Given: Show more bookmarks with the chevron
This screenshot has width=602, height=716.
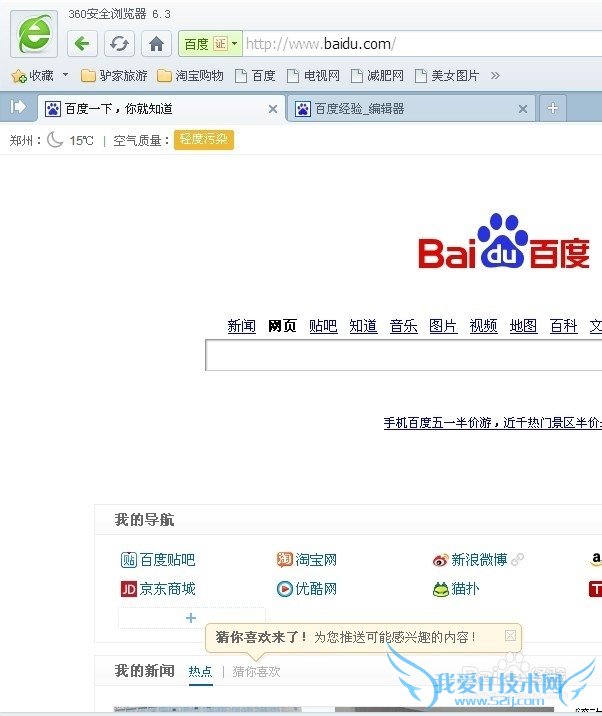Looking at the screenshot, I should click(x=495, y=75).
